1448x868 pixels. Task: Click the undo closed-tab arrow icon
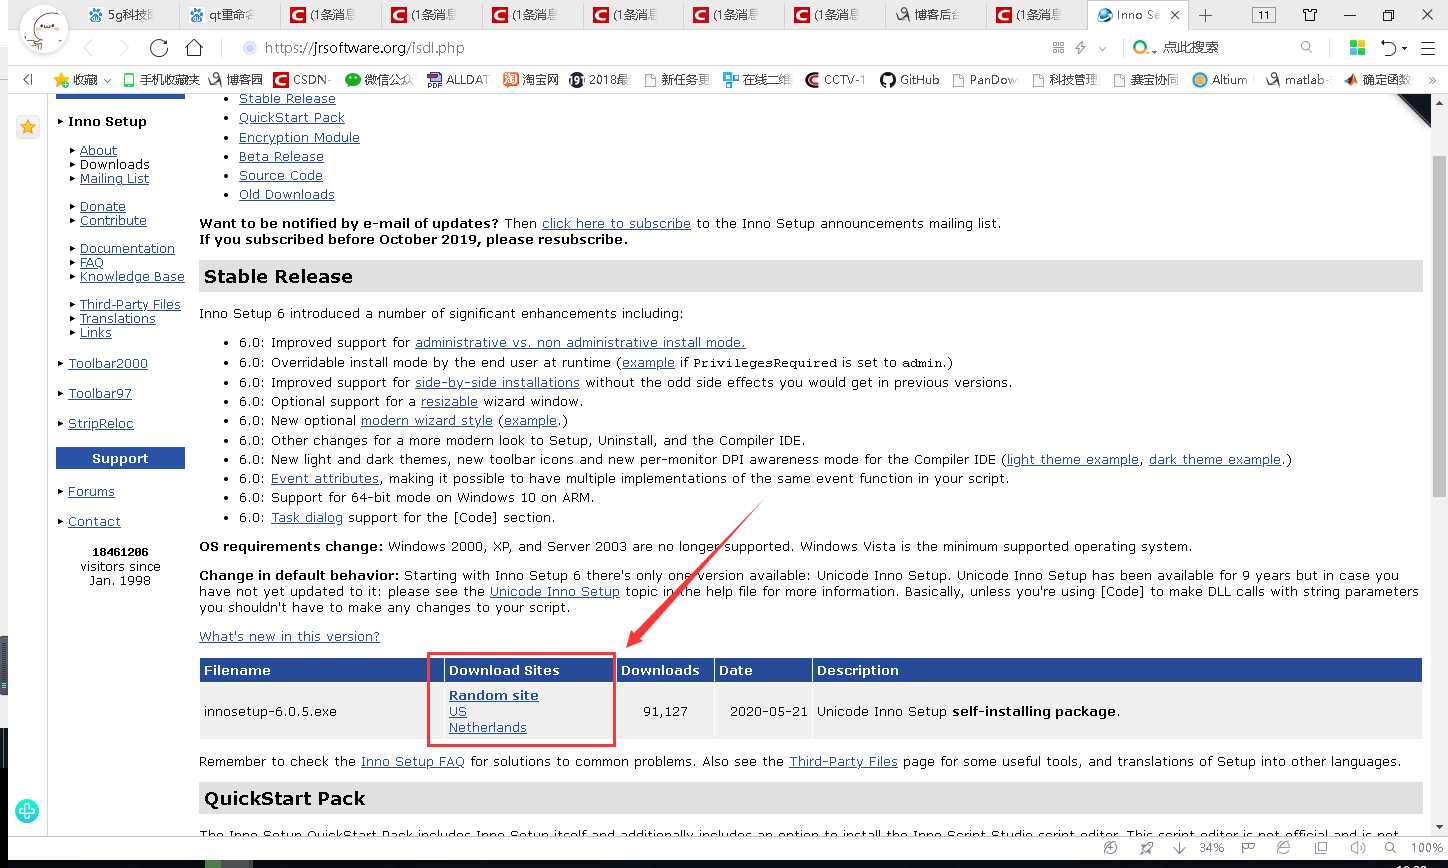[x=1388, y=47]
